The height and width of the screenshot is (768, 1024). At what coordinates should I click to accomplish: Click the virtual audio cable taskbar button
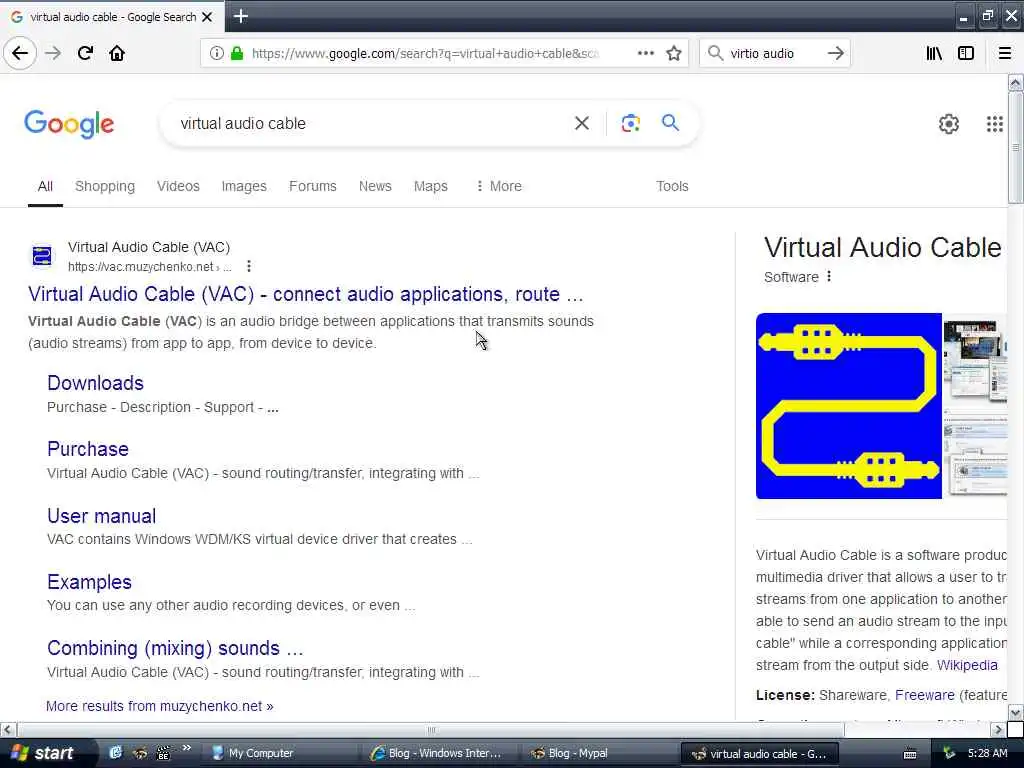pyautogui.click(x=761, y=753)
